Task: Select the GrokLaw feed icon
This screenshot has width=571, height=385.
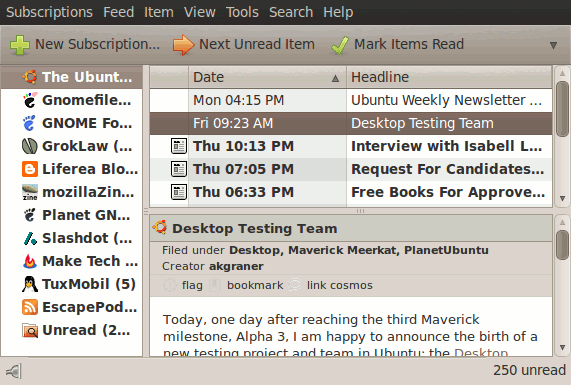Action: coord(29,146)
